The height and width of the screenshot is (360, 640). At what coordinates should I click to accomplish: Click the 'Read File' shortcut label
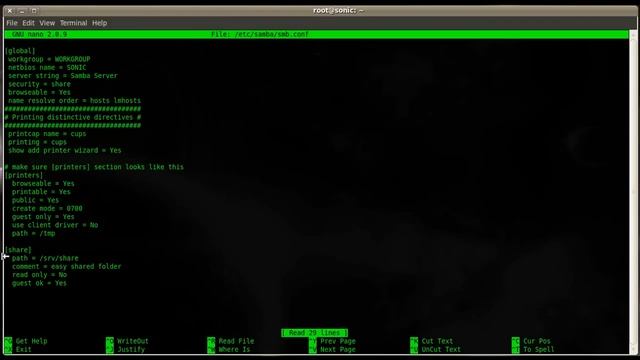(236, 341)
